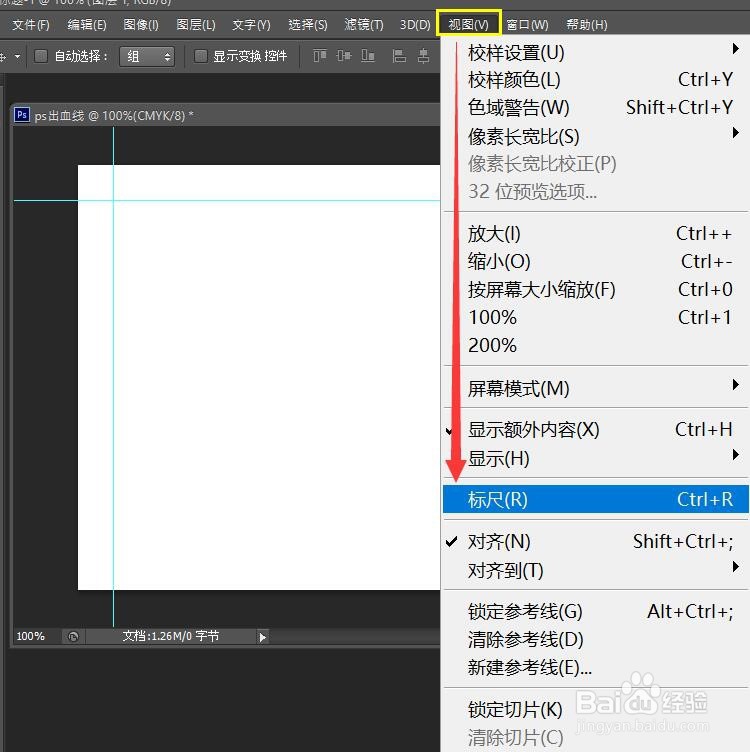Viewport: 750px width, 752px height.
Task: Click the align top edges icon
Action: point(319,56)
